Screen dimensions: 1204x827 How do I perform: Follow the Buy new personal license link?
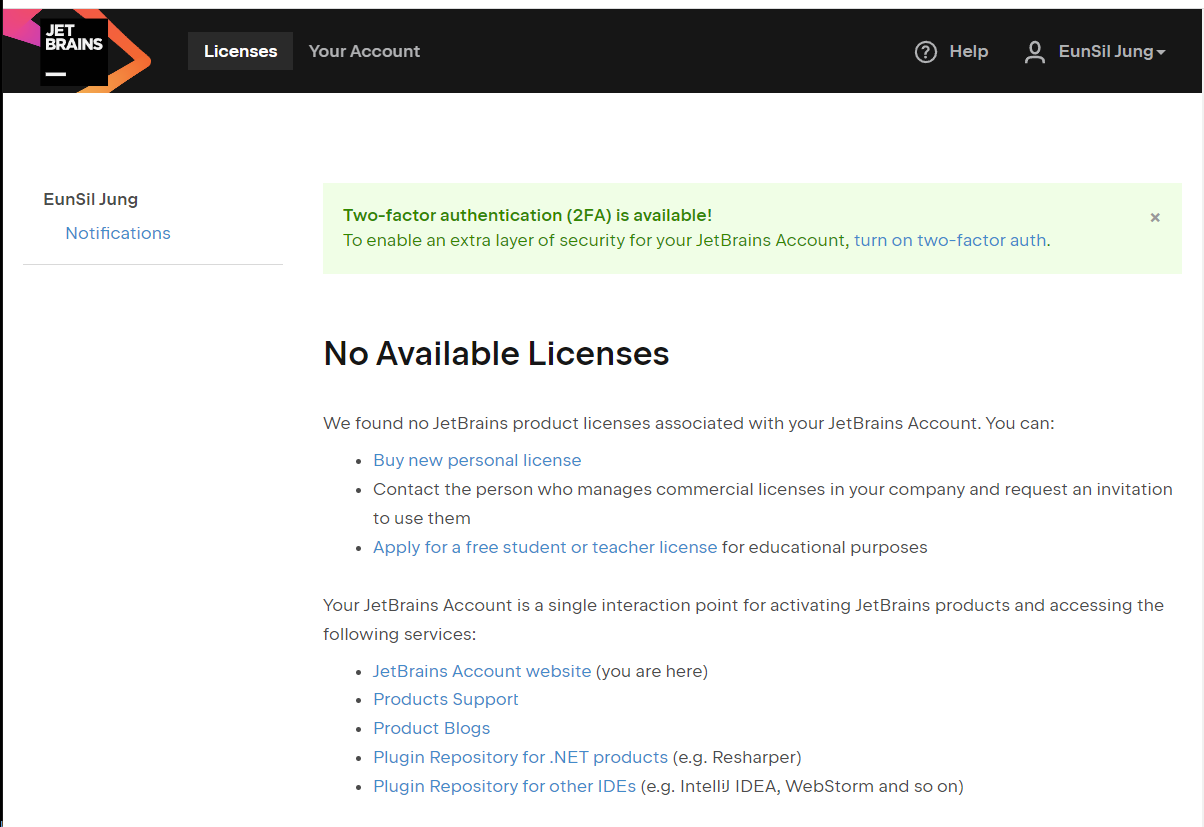(477, 460)
